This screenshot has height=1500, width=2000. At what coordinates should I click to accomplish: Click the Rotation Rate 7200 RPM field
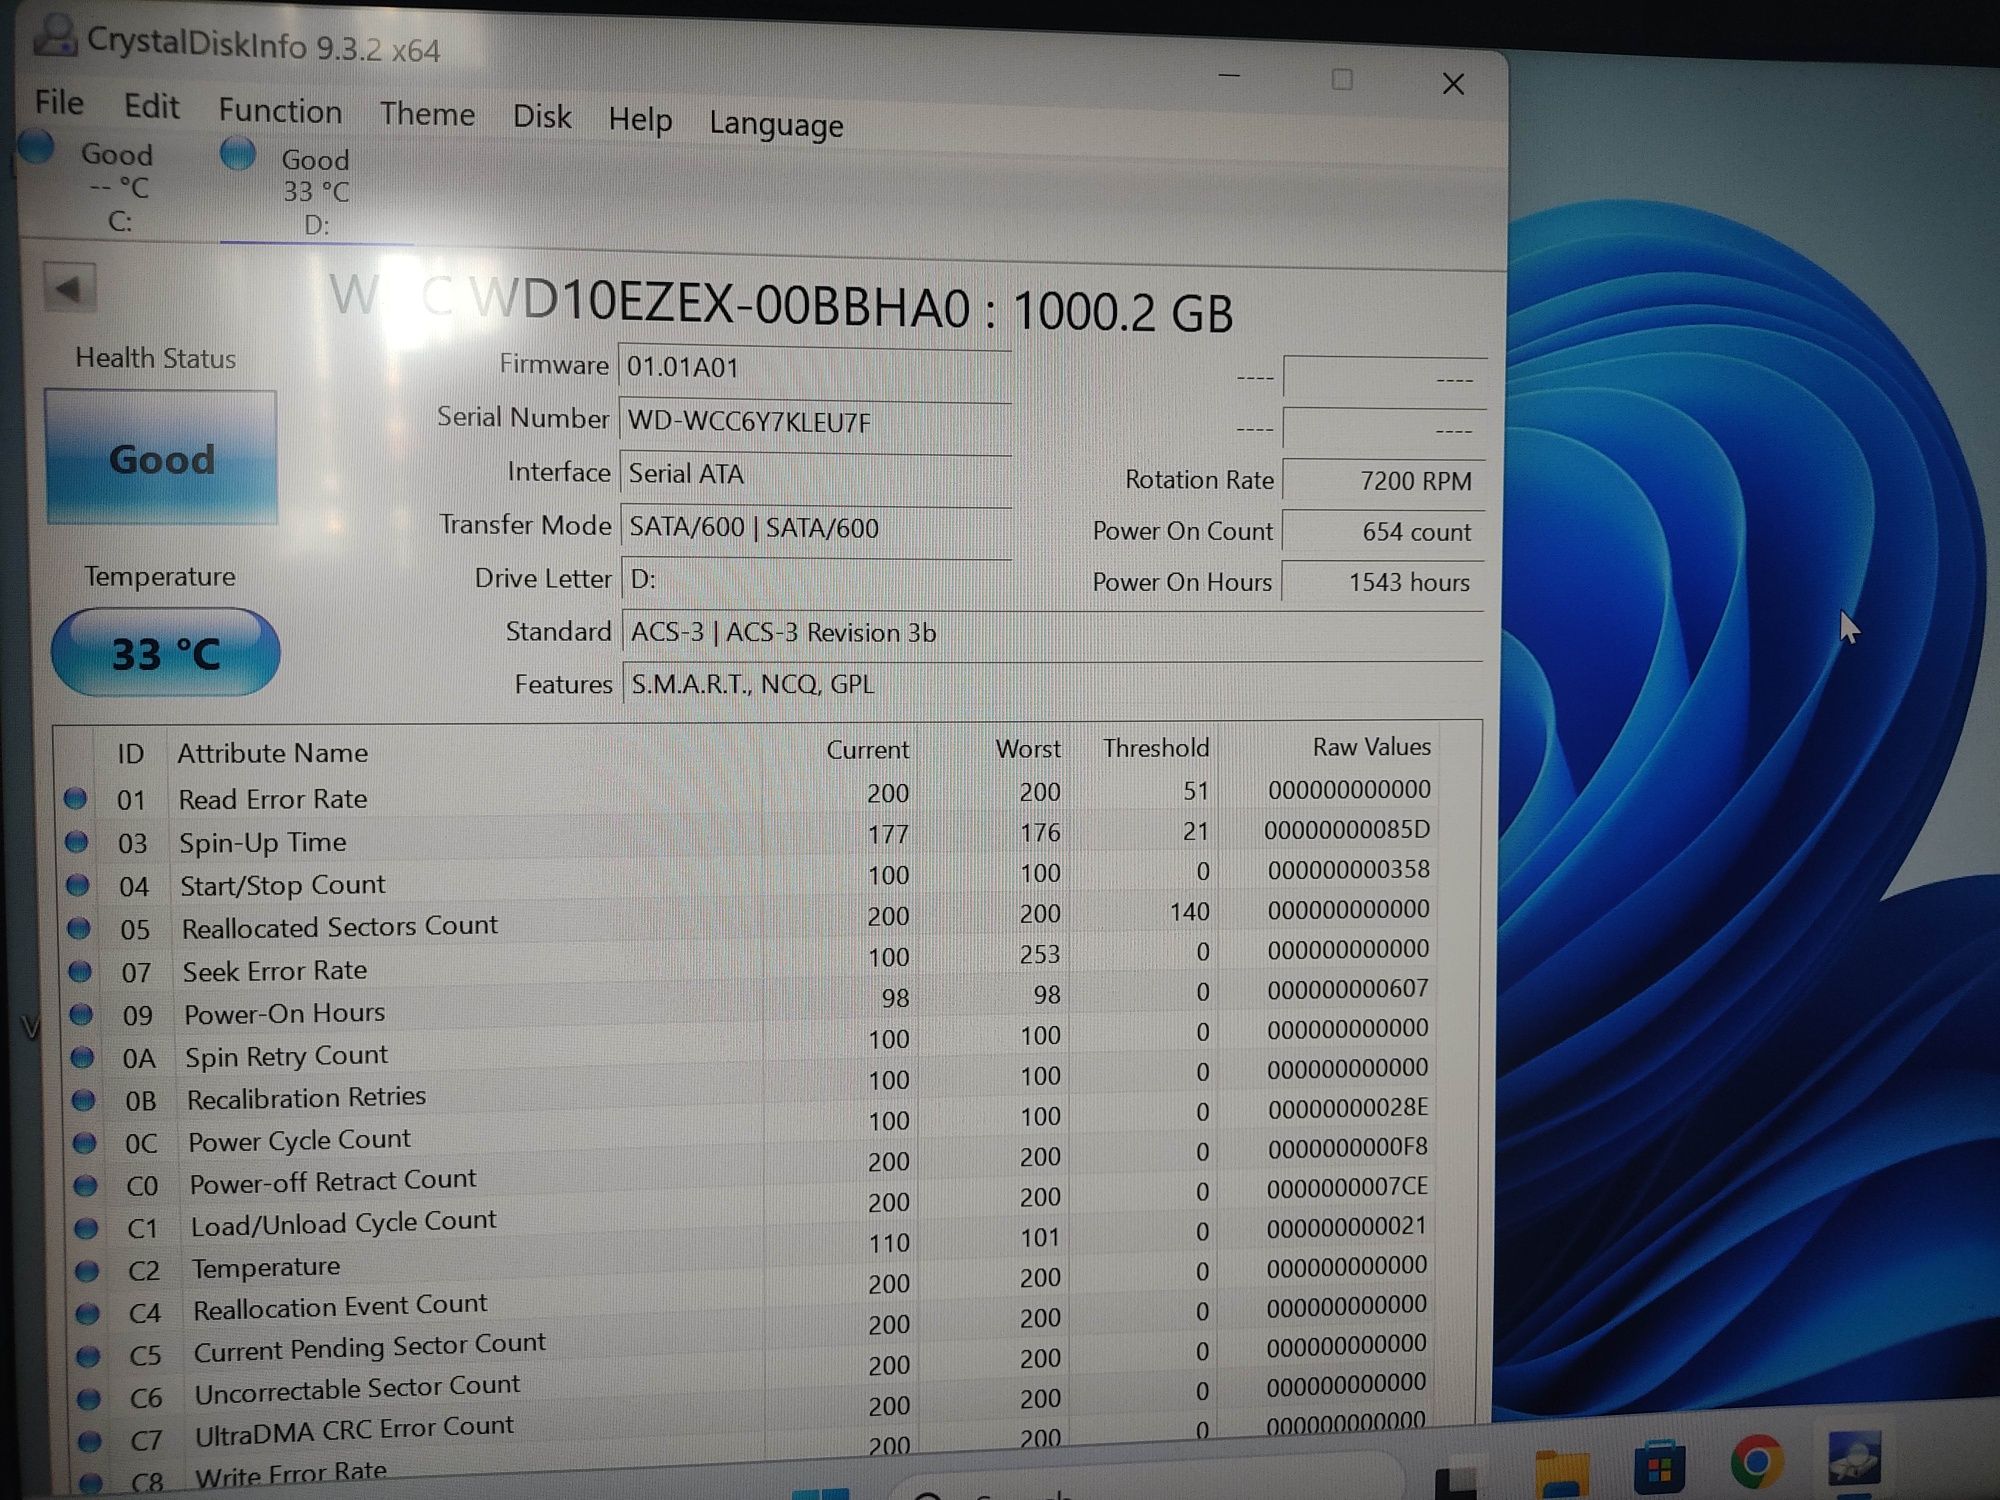1385,481
